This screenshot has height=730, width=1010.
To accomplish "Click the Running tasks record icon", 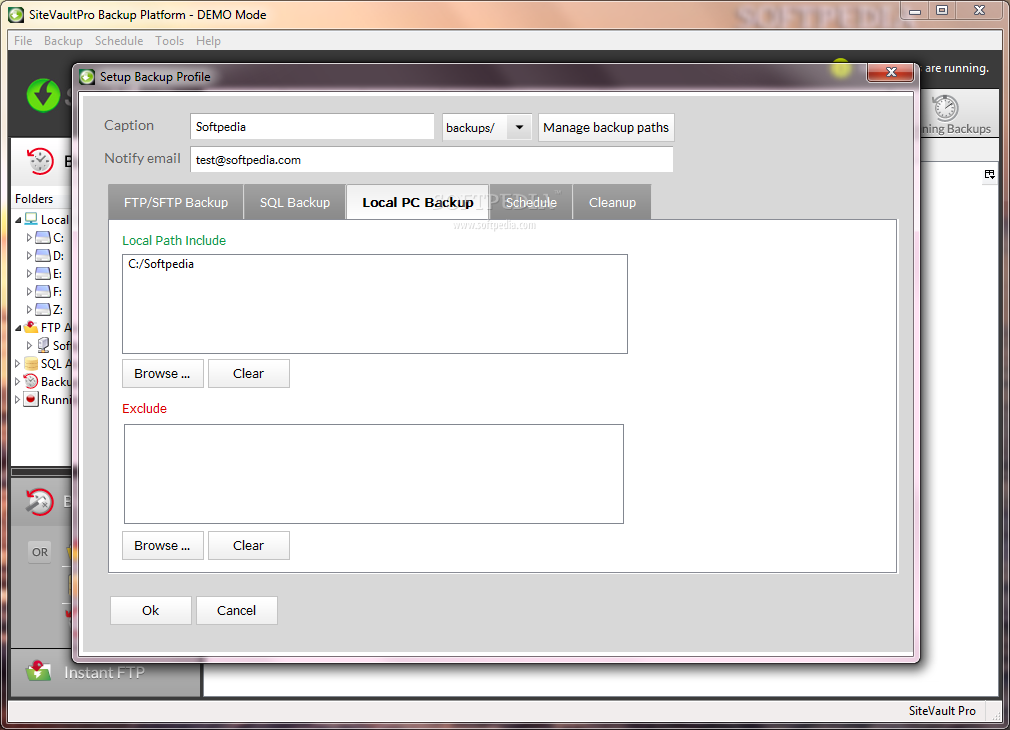I will [31, 399].
